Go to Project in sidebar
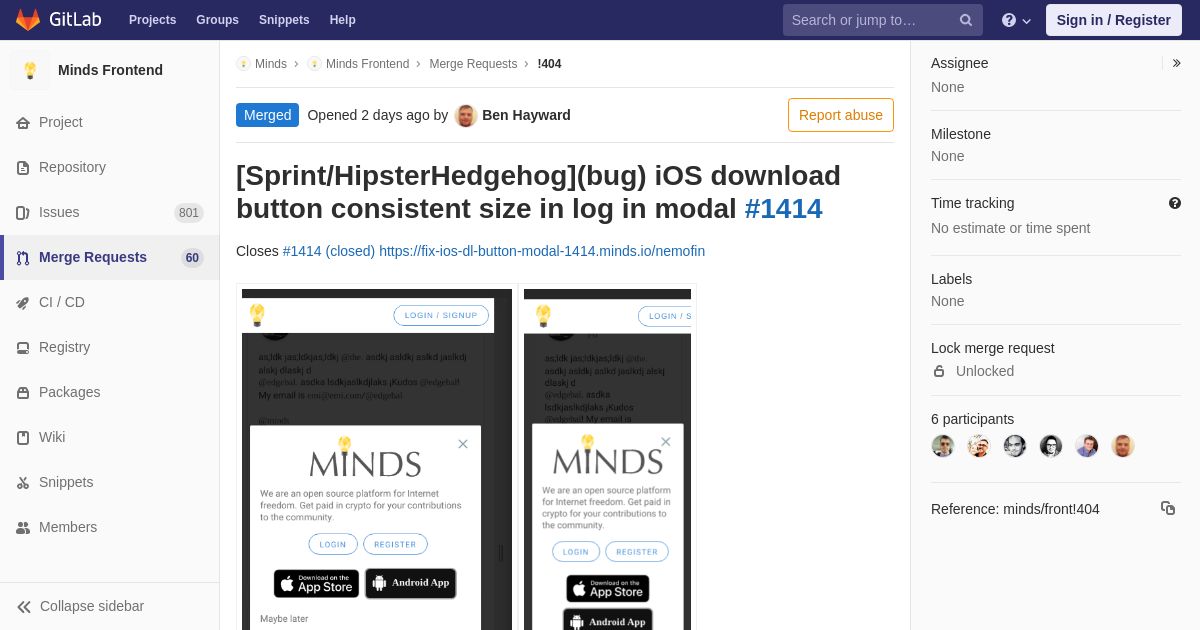The height and width of the screenshot is (630, 1200). (61, 122)
